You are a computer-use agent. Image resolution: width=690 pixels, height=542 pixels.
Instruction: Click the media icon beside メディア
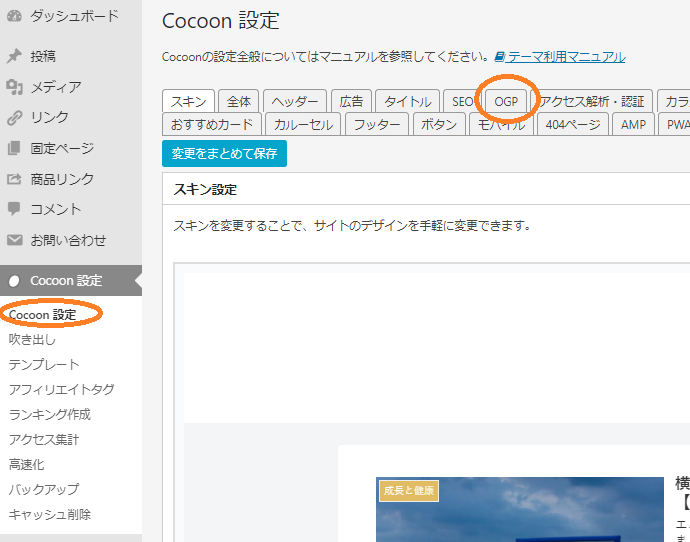point(14,87)
